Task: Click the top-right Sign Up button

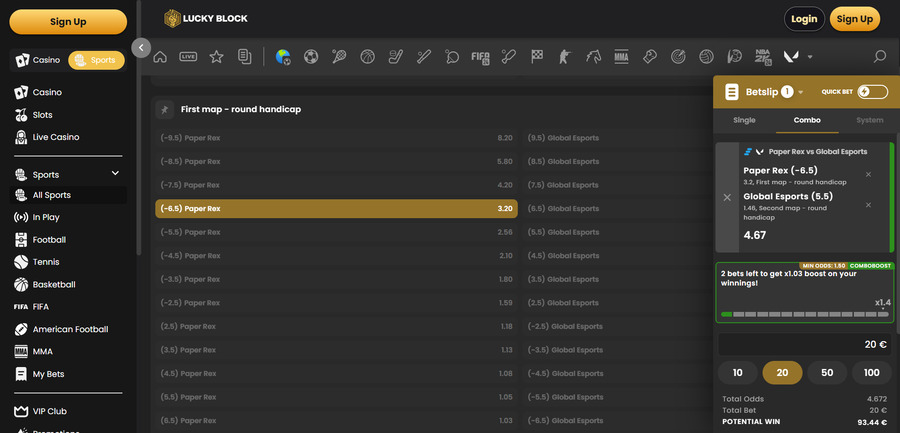Action: [x=855, y=19]
